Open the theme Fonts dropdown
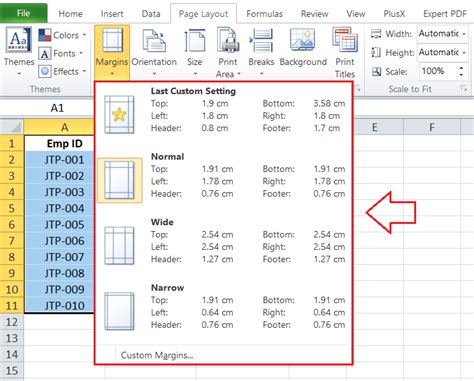The height and width of the screenshot is (381, 474). pos(61,53)
